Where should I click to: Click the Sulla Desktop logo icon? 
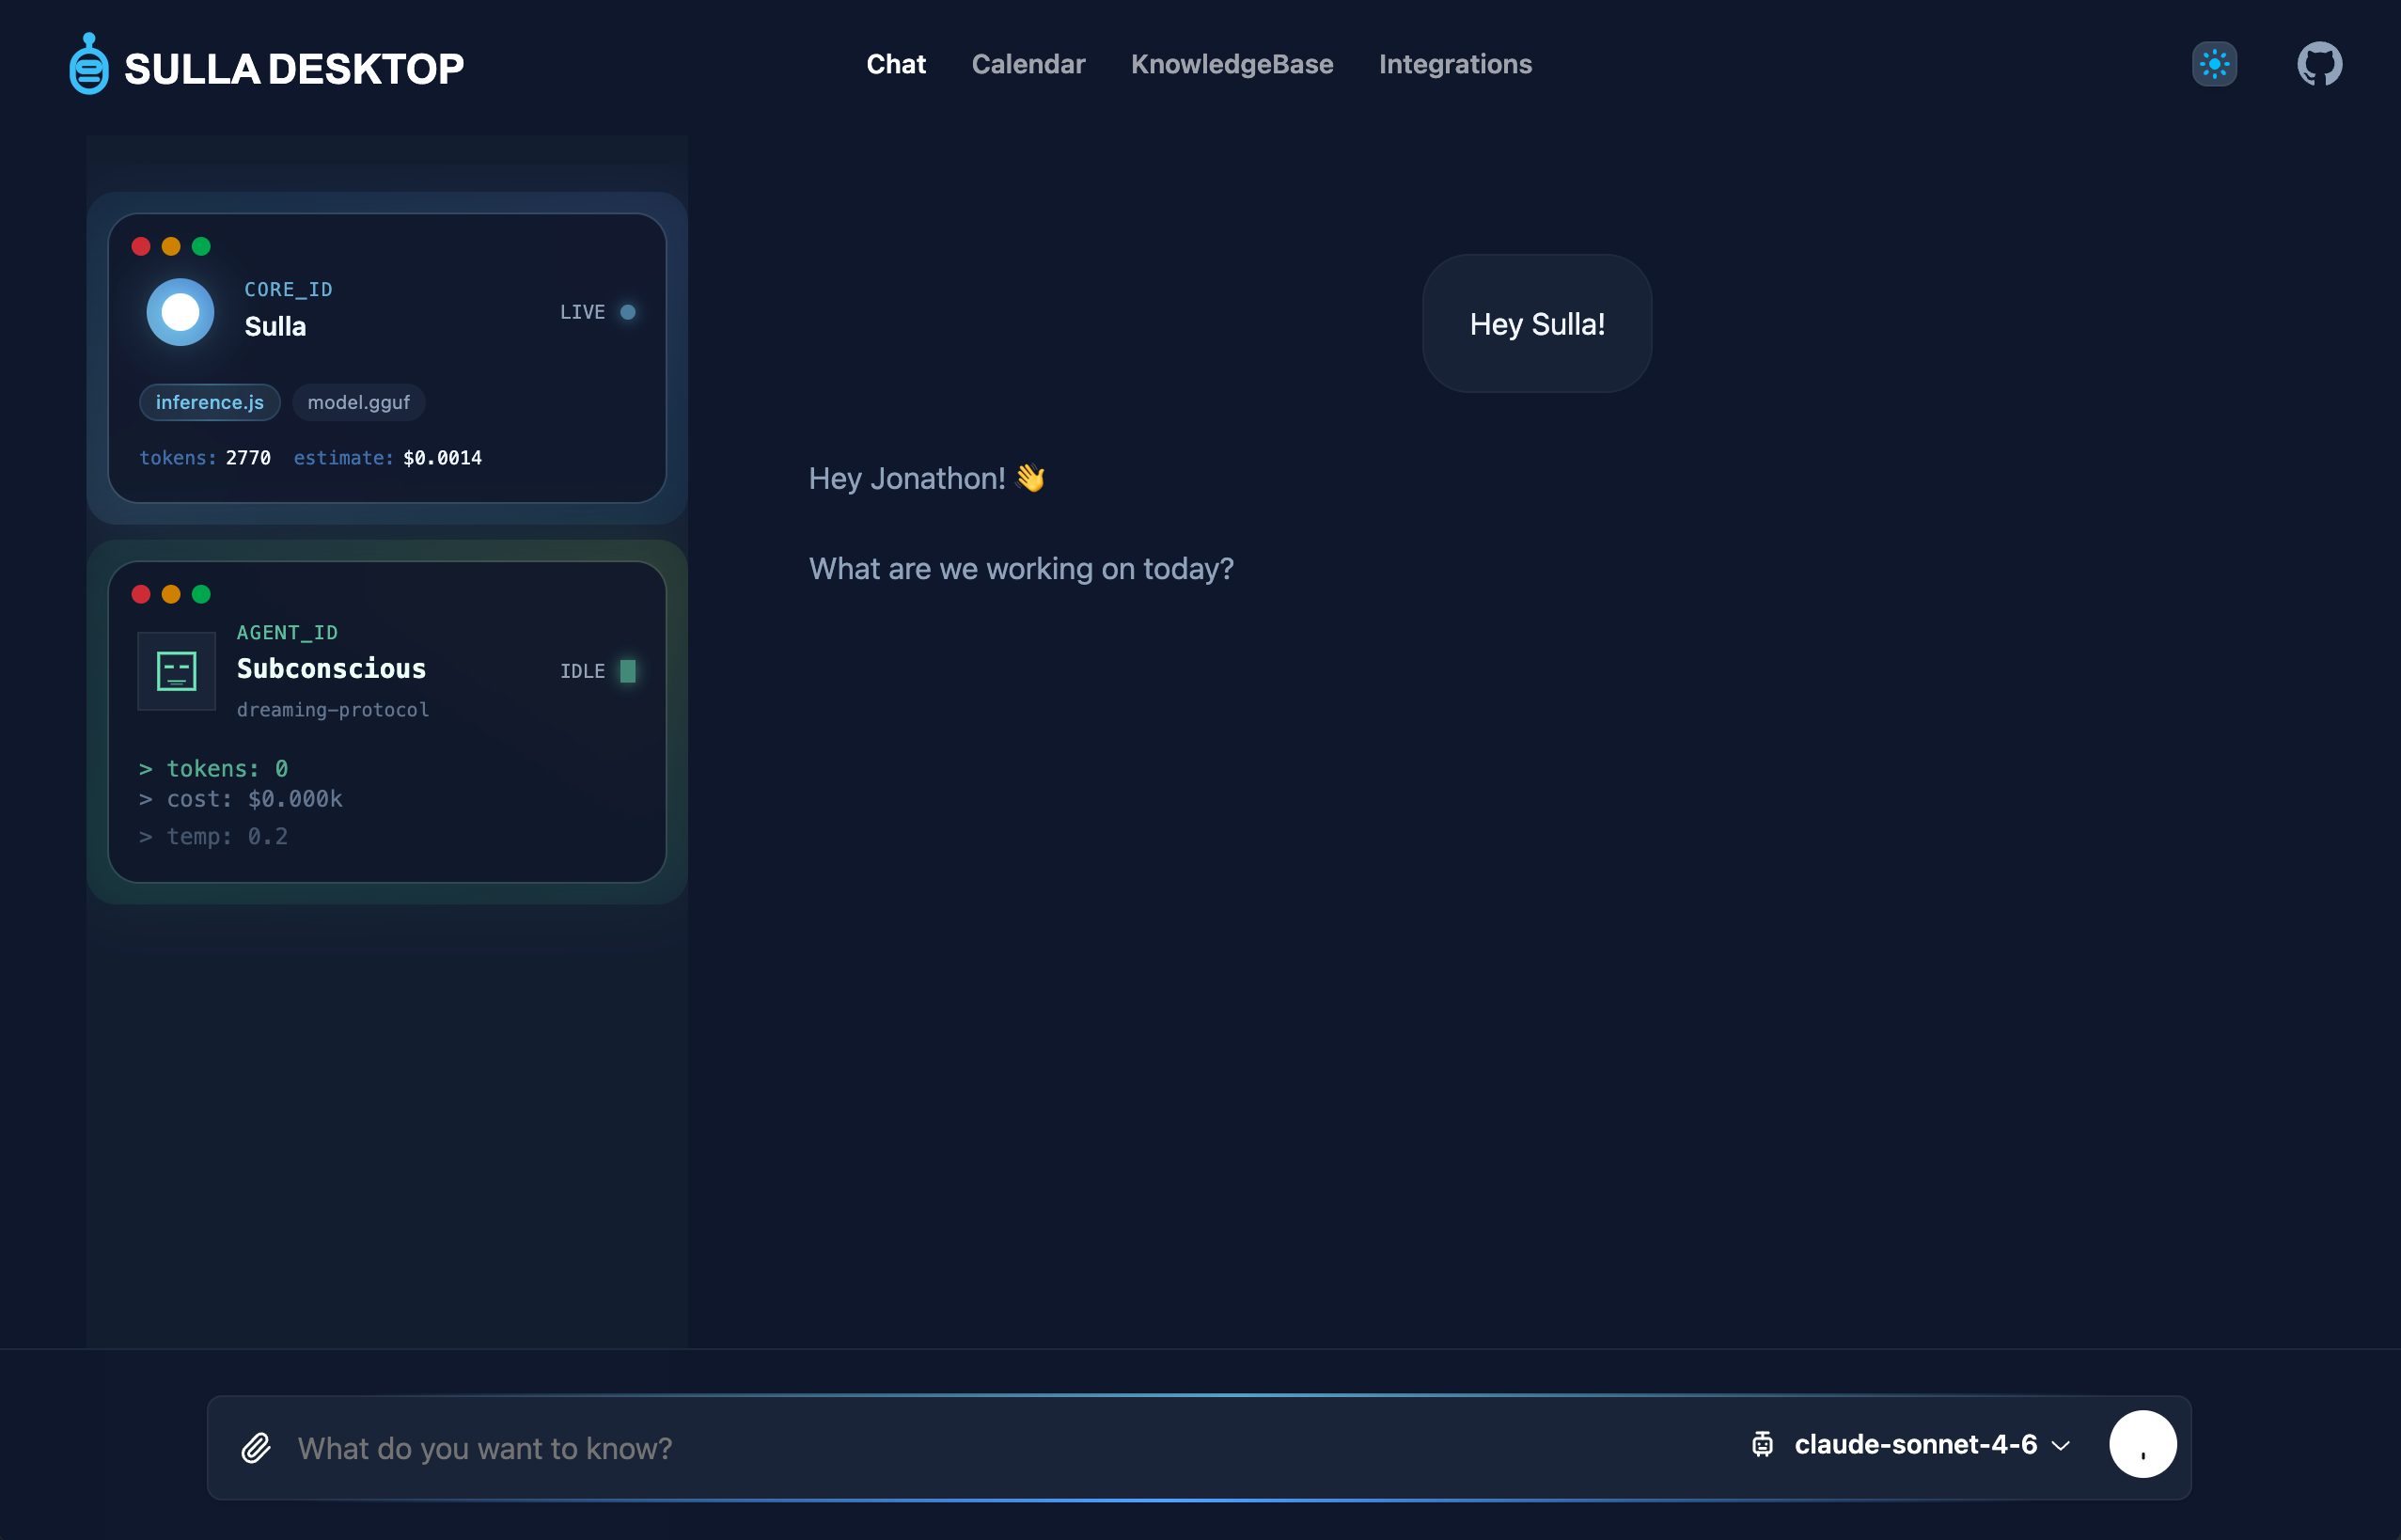(88, 63)
